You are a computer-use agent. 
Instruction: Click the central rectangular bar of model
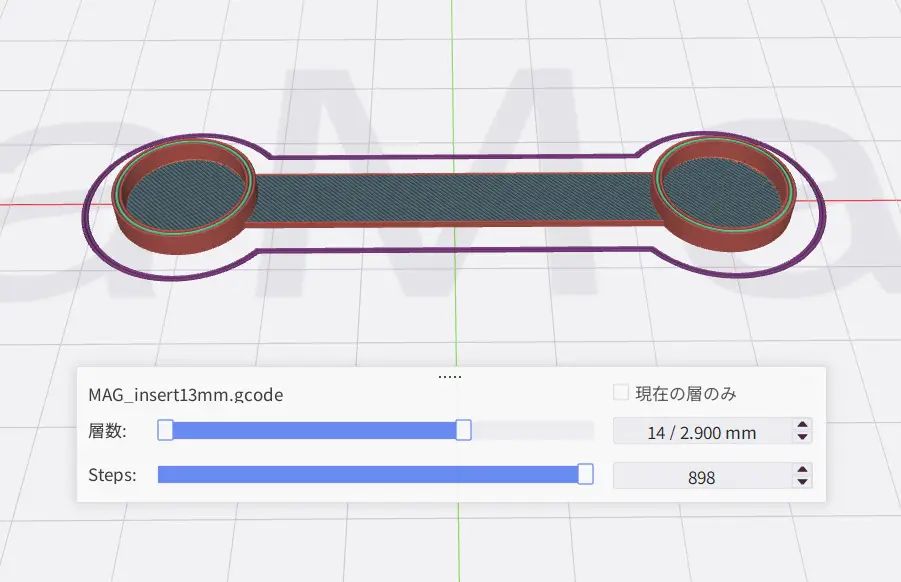[450, 198]
